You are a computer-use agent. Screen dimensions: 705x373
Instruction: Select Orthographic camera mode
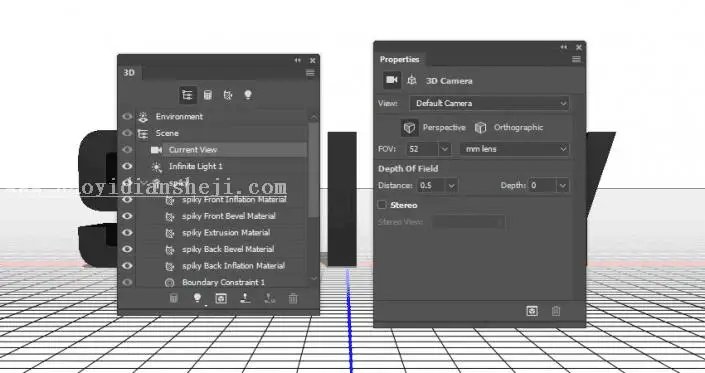(x=518, y=128)
